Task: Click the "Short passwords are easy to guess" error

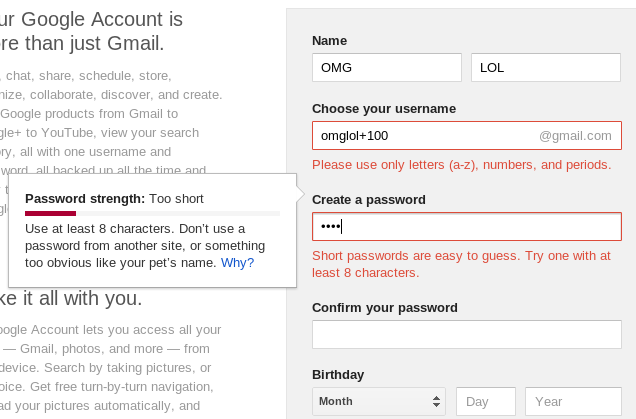Action: point(461,264)
